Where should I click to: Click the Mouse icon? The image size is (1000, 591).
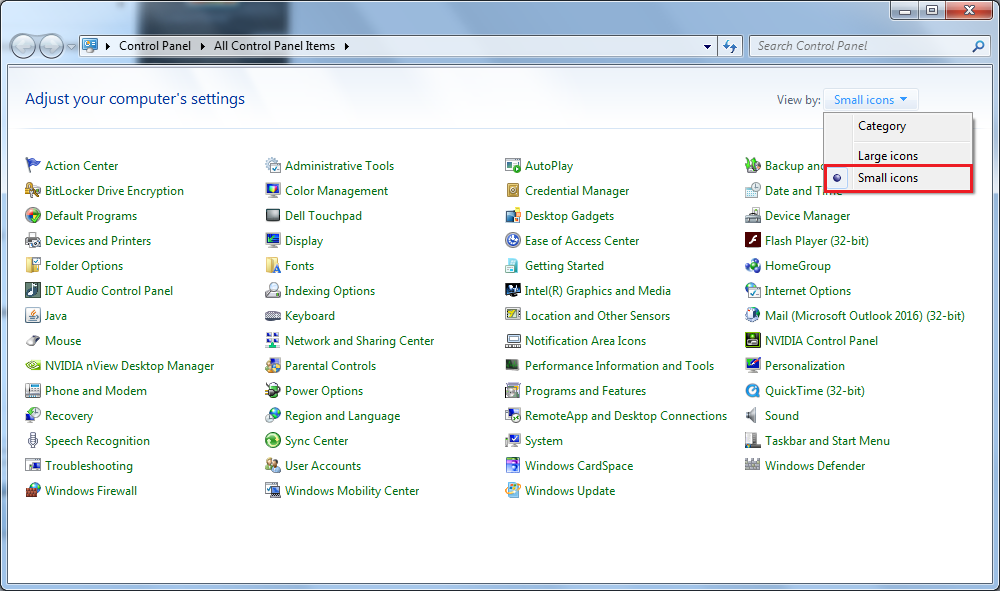click(x=33, y=340)
